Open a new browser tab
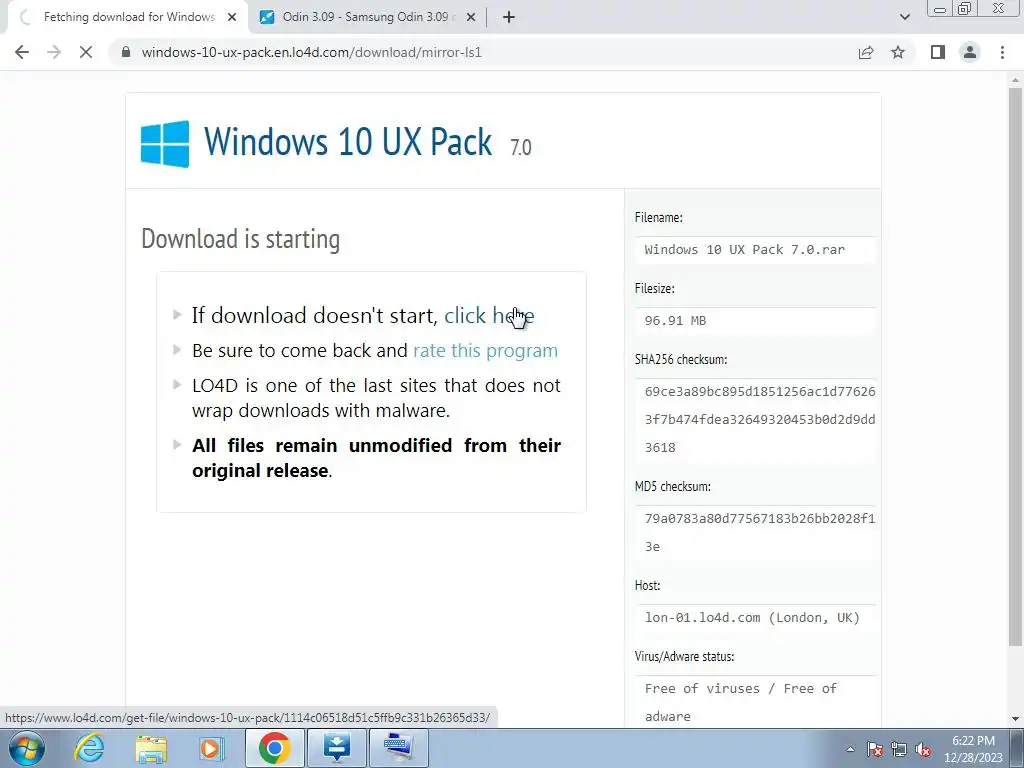1024x768 pixels. pos(509,17)
